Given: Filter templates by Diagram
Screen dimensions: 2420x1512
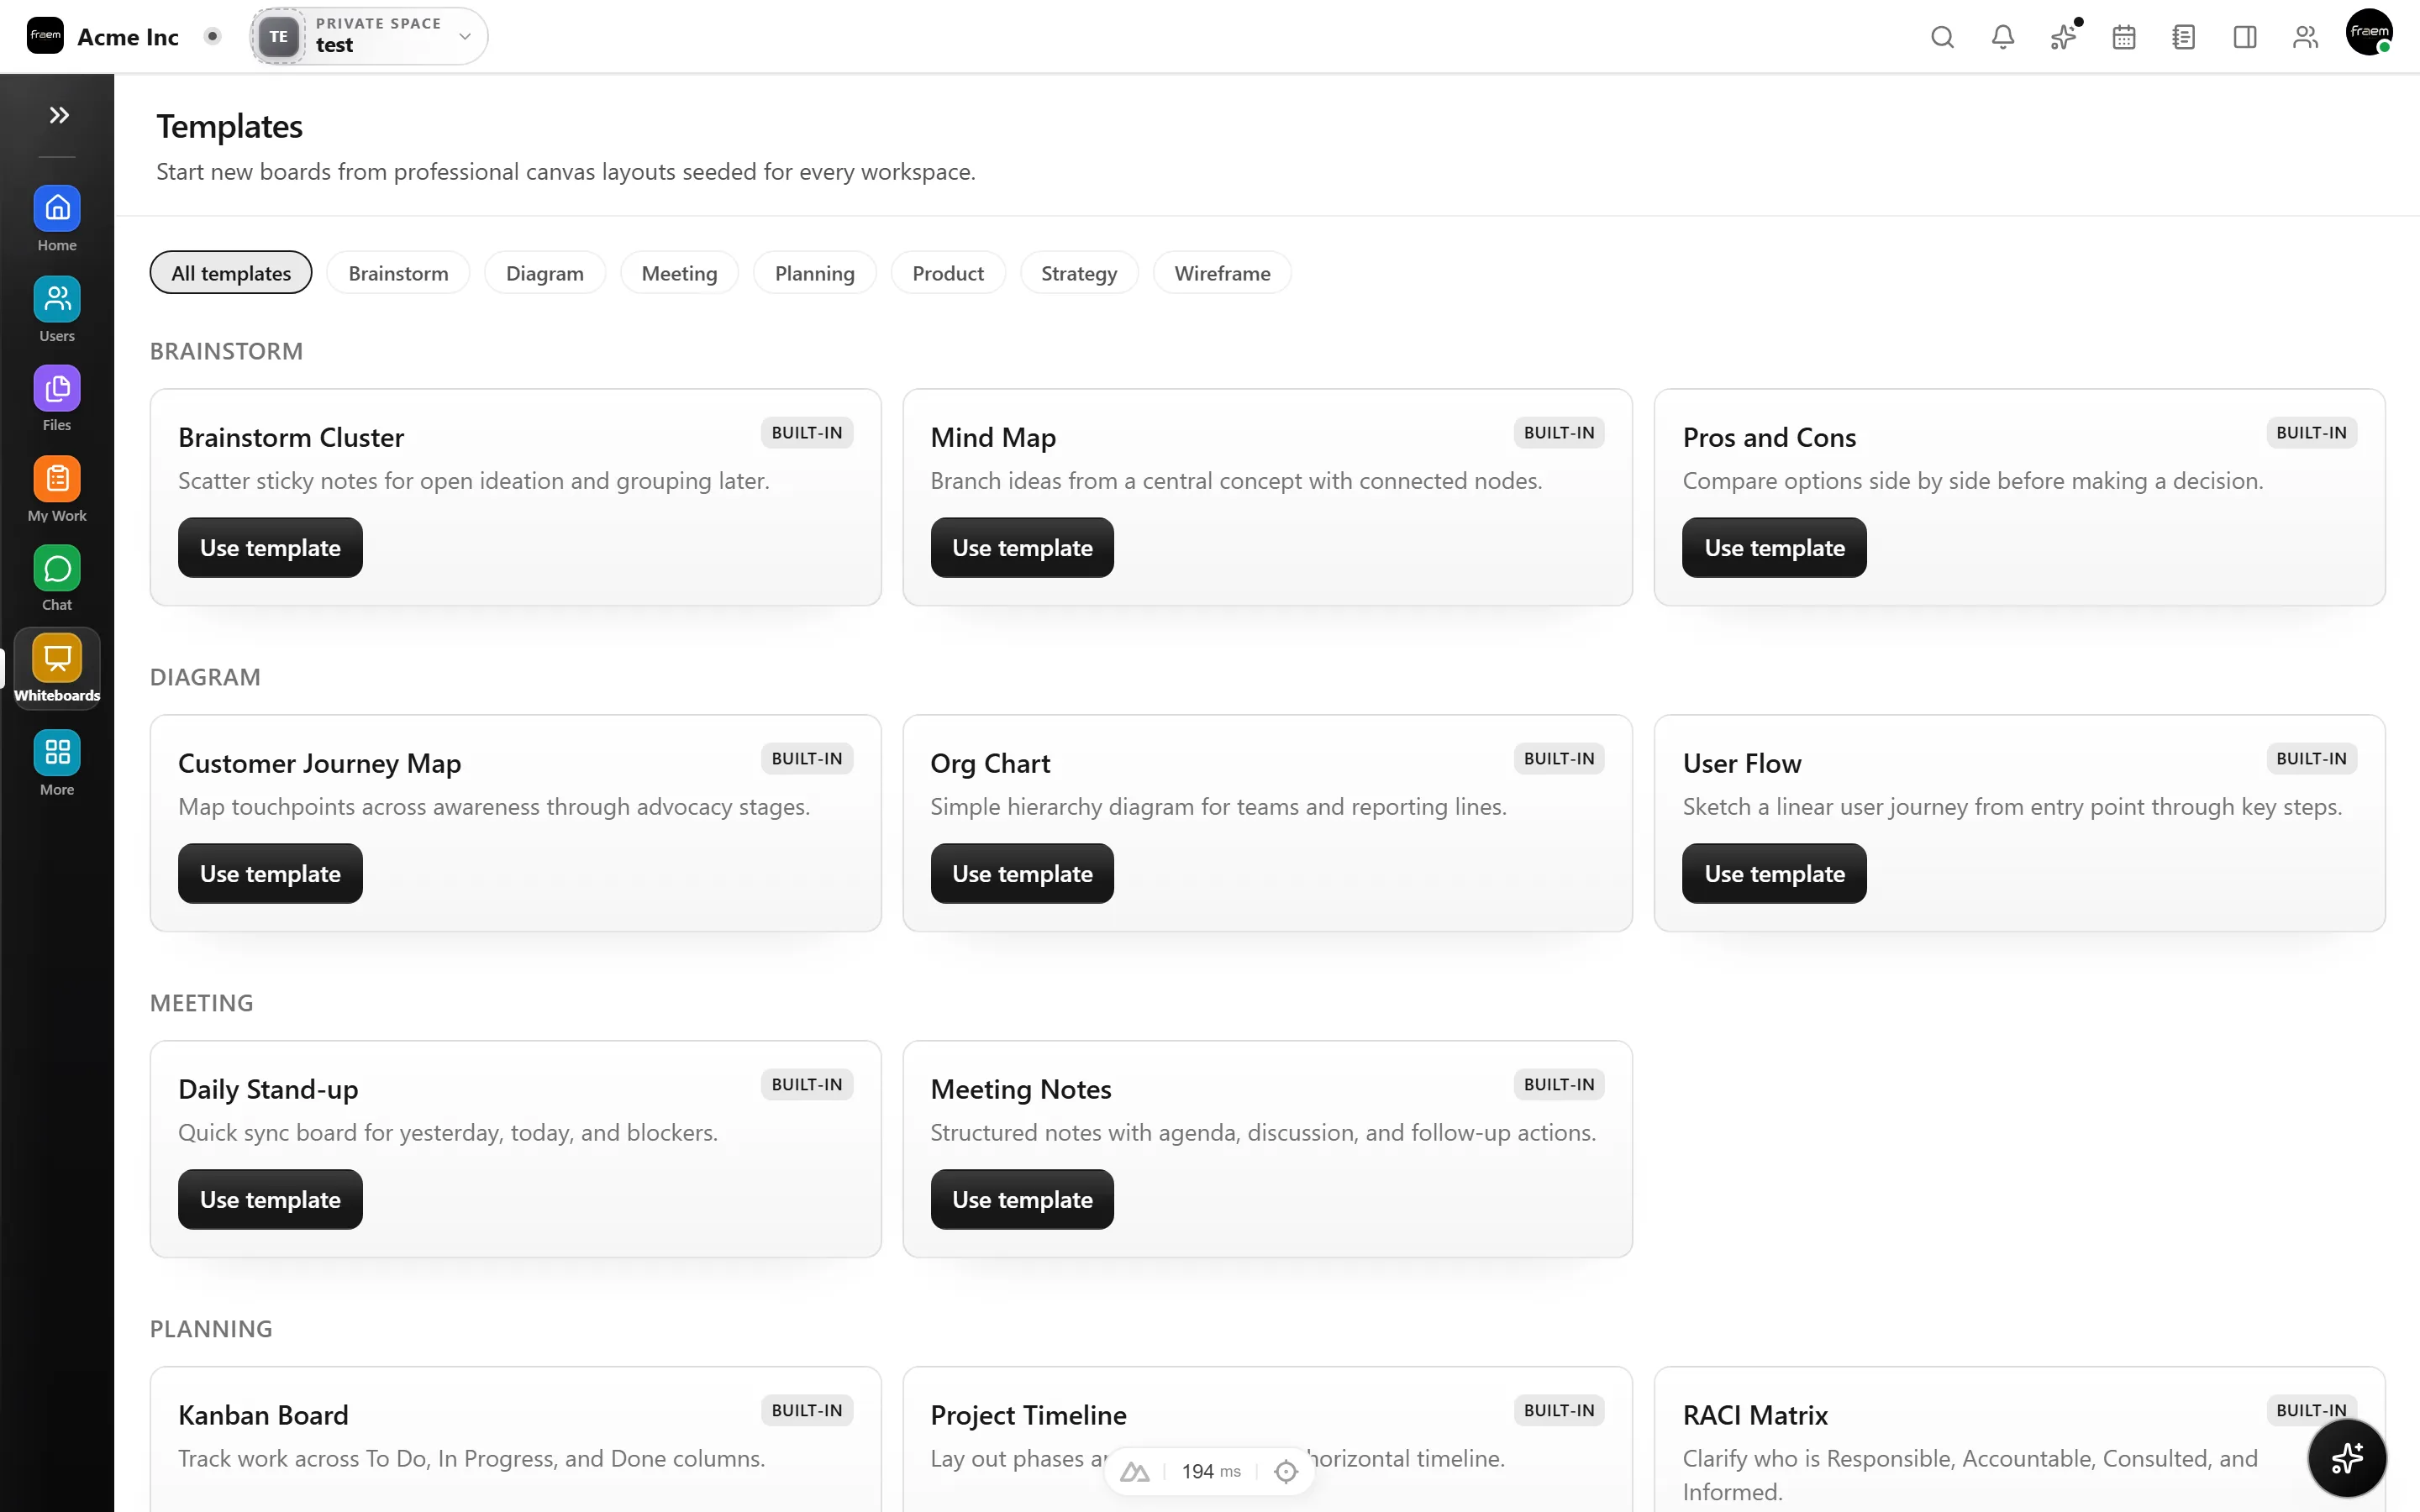Looking at the screenshot, I should click(544, 273).
